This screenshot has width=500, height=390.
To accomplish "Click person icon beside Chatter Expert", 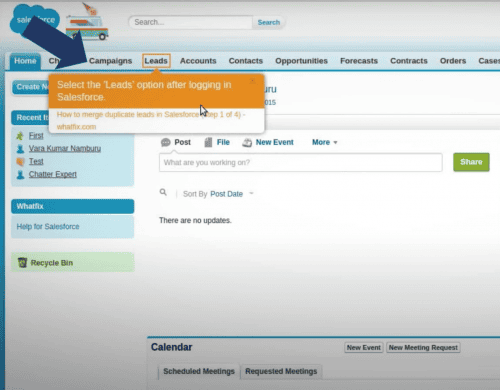I will pyautogui.click(x=20, y=175).
